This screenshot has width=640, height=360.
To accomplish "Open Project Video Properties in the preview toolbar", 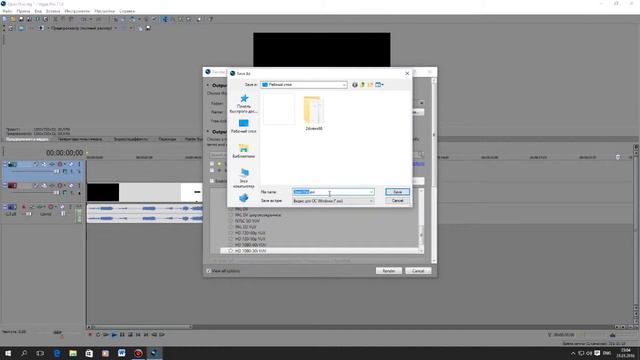I will pos(11,28).
